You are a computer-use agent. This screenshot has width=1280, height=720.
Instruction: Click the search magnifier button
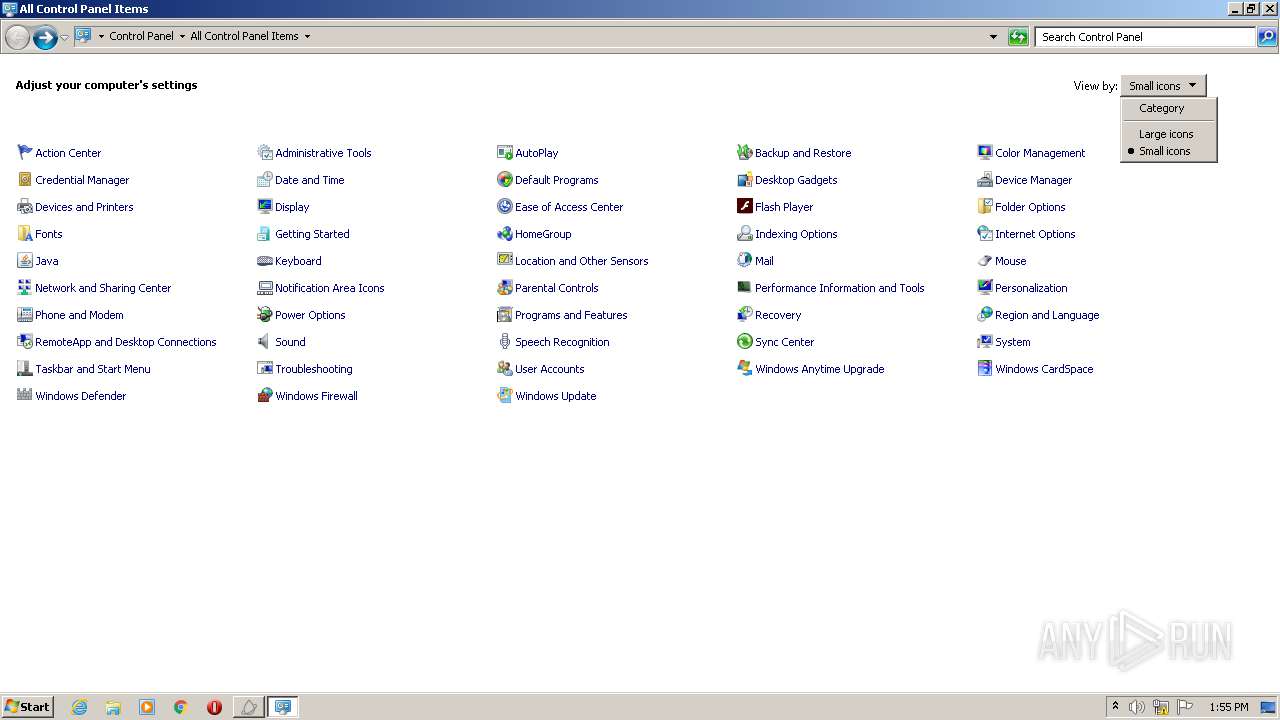click(1267, 37)
